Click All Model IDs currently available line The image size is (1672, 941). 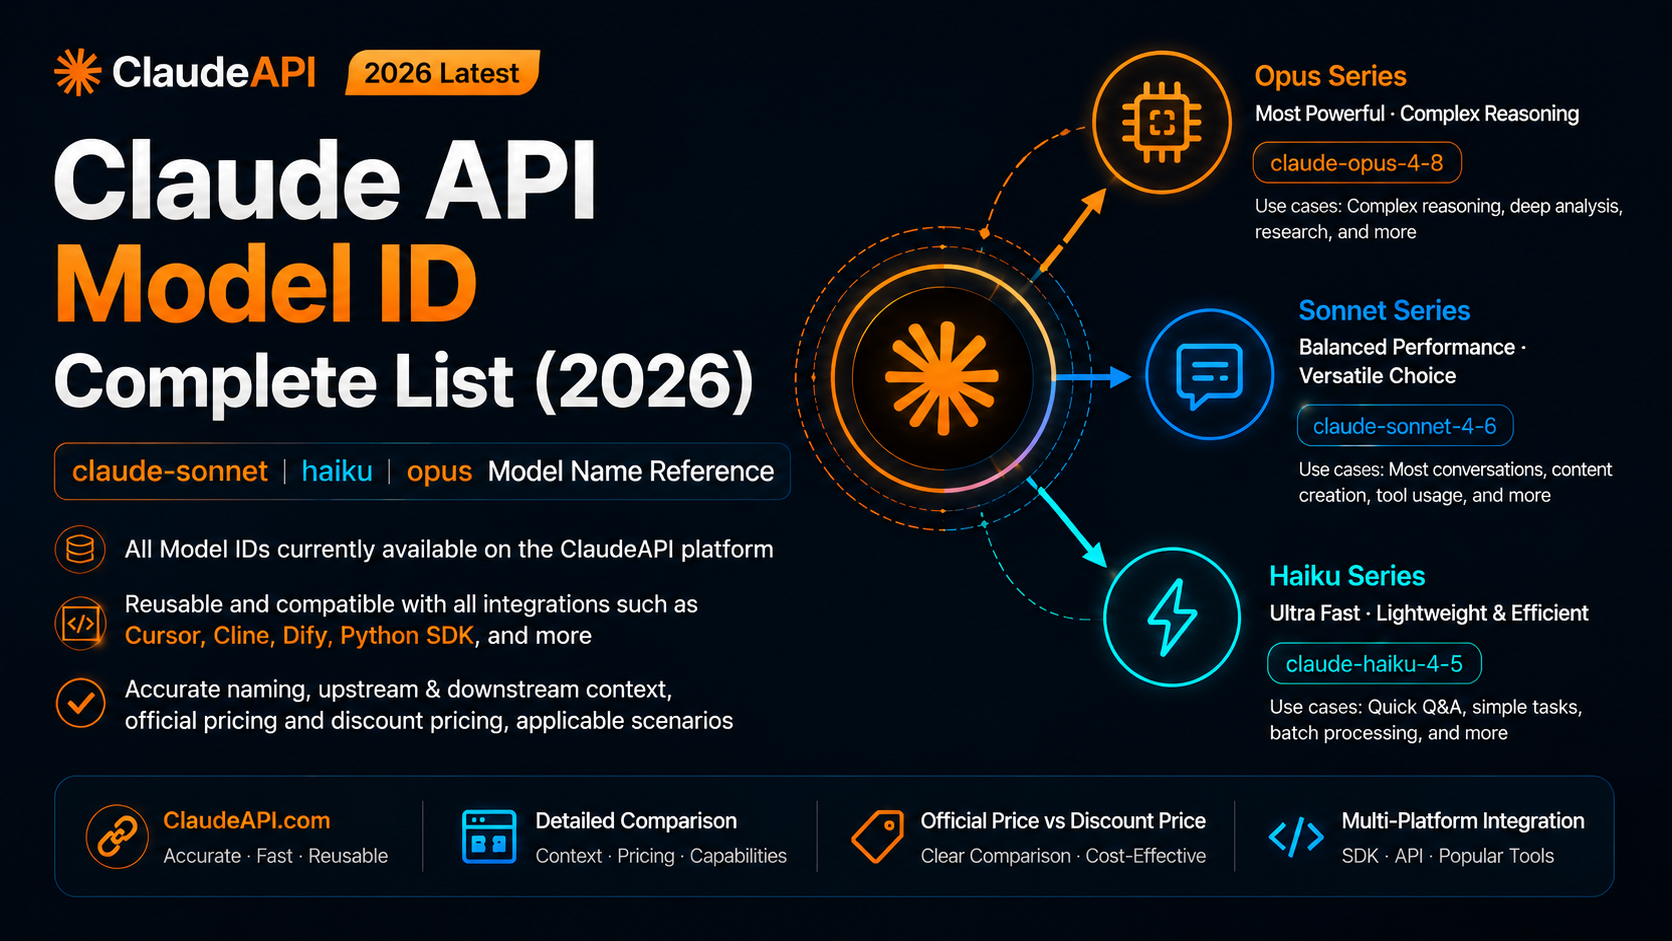[449, 549]
